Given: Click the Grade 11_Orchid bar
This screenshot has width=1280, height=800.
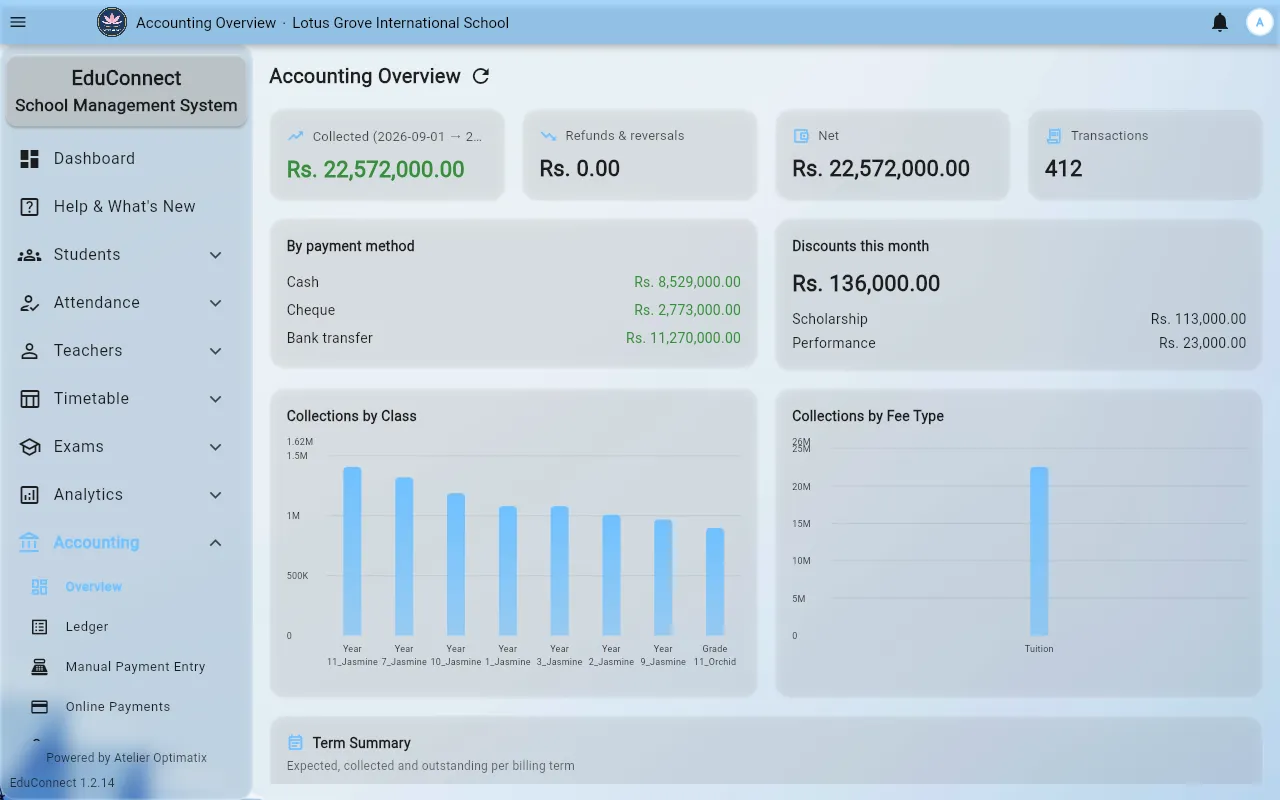Looking at the screenshot, I should (715, 582).
